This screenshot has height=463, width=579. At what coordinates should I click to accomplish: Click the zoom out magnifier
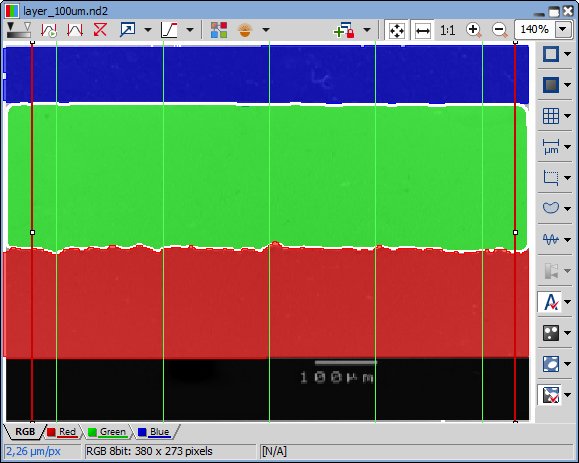(x=500, y=30)
